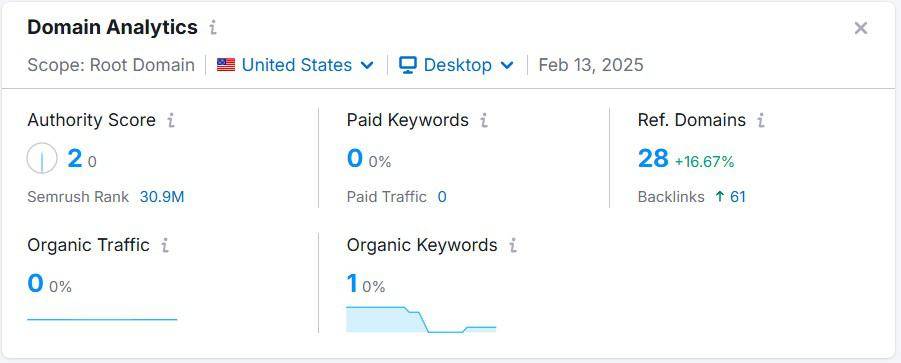This screenshot has height=363, width=901.
Task: Open the United States country dropdown
Action: click(x=295, y=65)
